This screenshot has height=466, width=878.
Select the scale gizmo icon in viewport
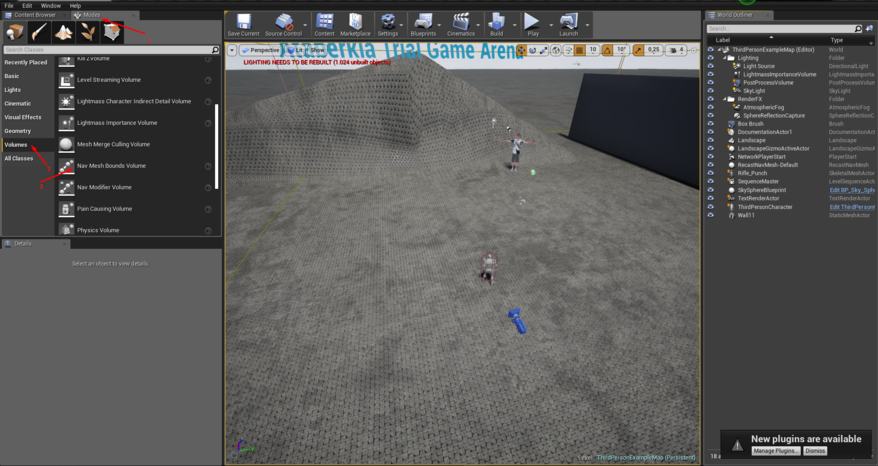tap(543, 50)
